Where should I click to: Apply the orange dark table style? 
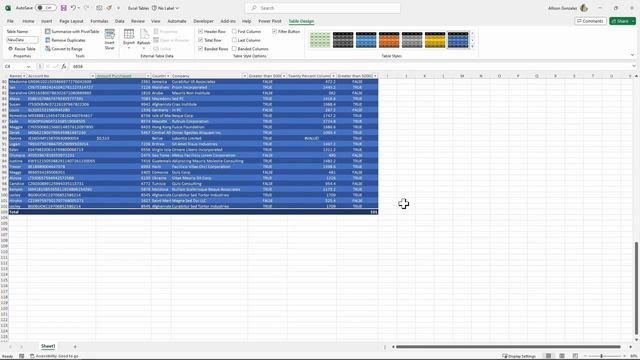point(389,40)
